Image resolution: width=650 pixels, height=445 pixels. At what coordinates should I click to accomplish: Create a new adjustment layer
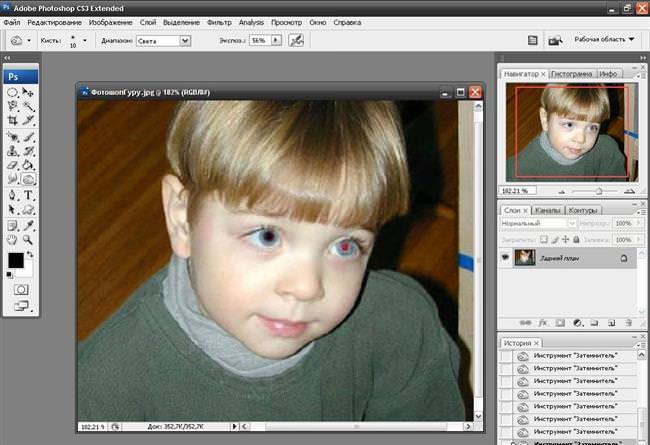click(577, 323)
